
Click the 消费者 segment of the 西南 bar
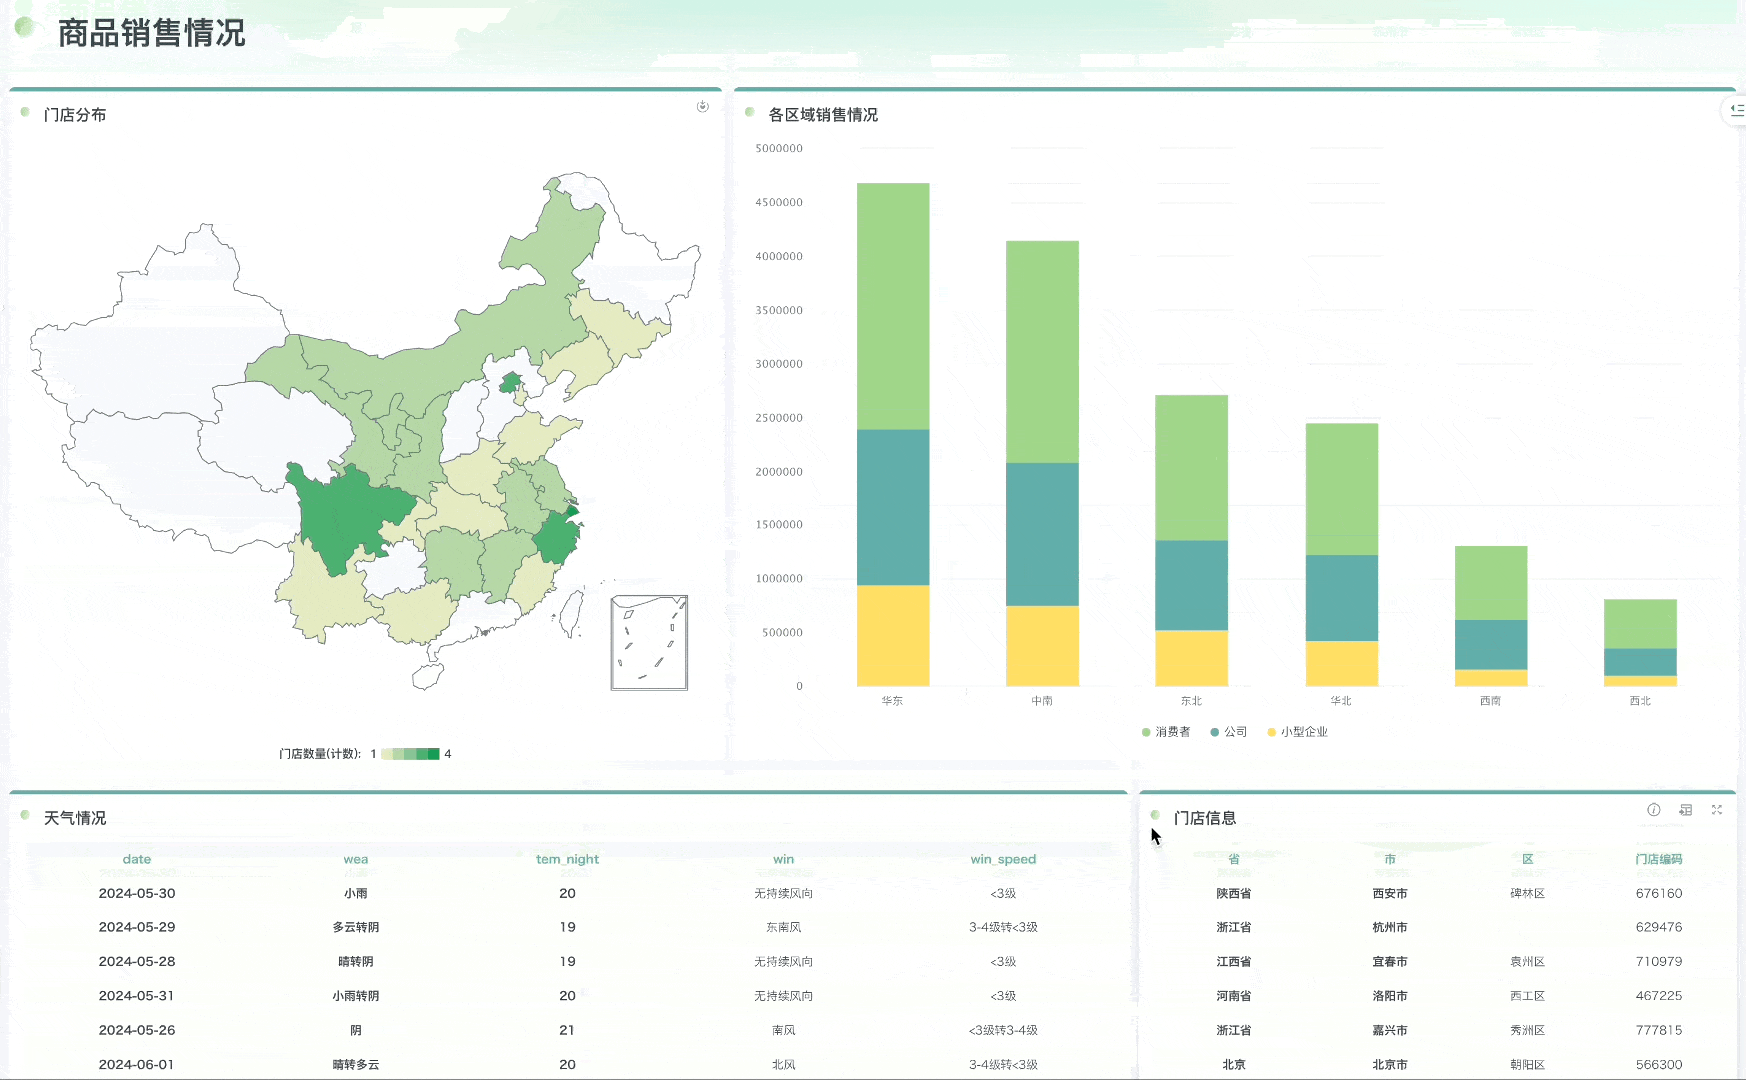point(1491,583)
